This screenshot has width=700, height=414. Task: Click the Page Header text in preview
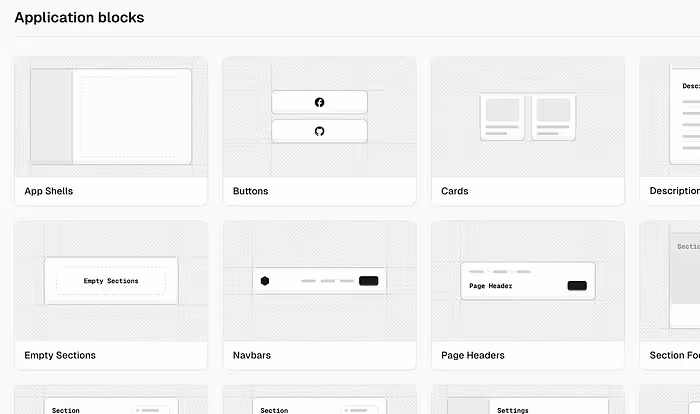[x=491, y=286]
